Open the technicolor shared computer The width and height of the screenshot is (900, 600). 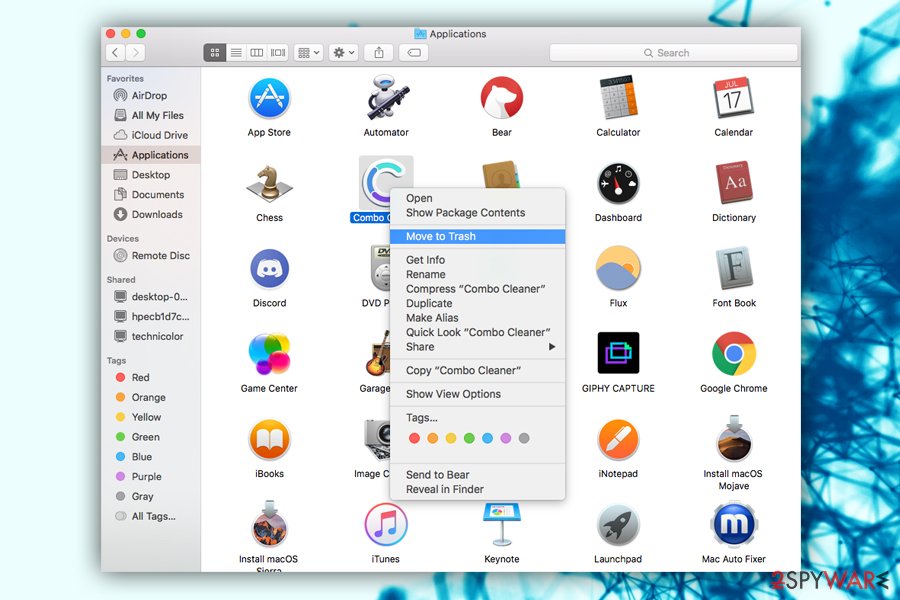[x=150, y=336]
